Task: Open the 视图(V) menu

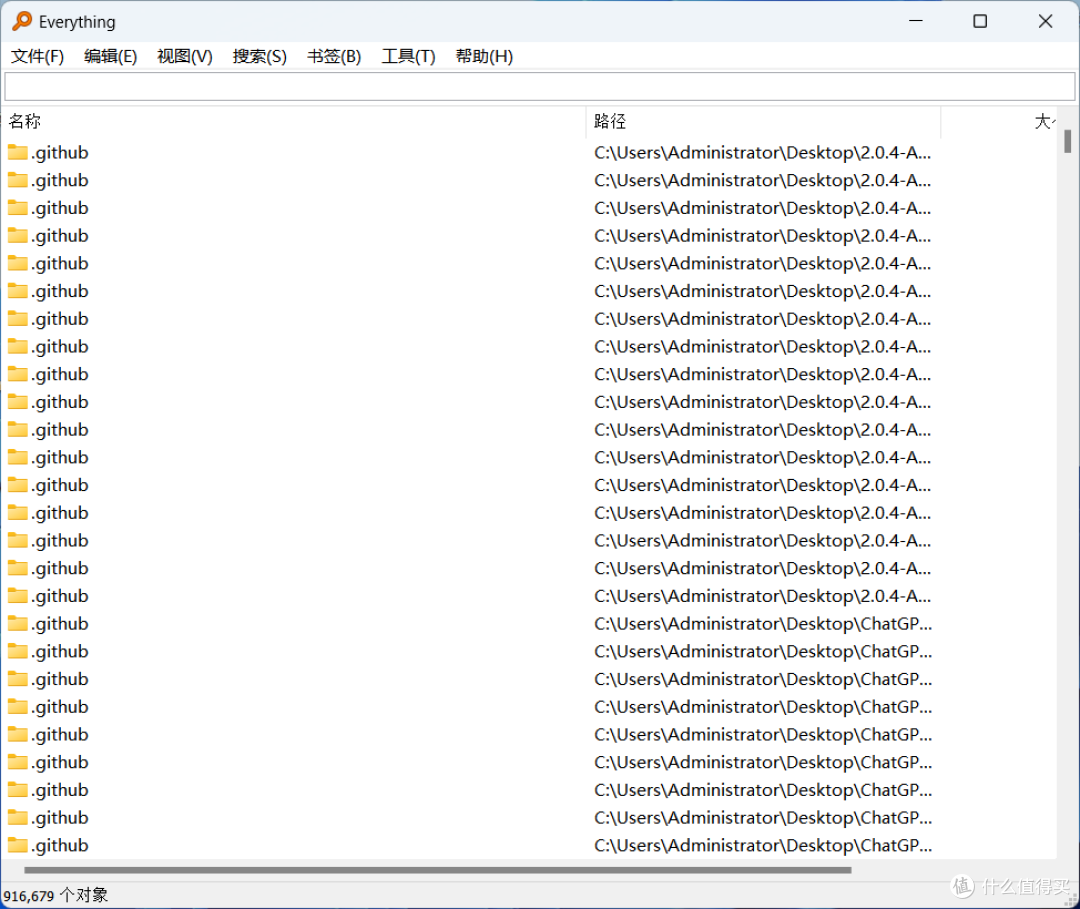Action: (185, 56)
